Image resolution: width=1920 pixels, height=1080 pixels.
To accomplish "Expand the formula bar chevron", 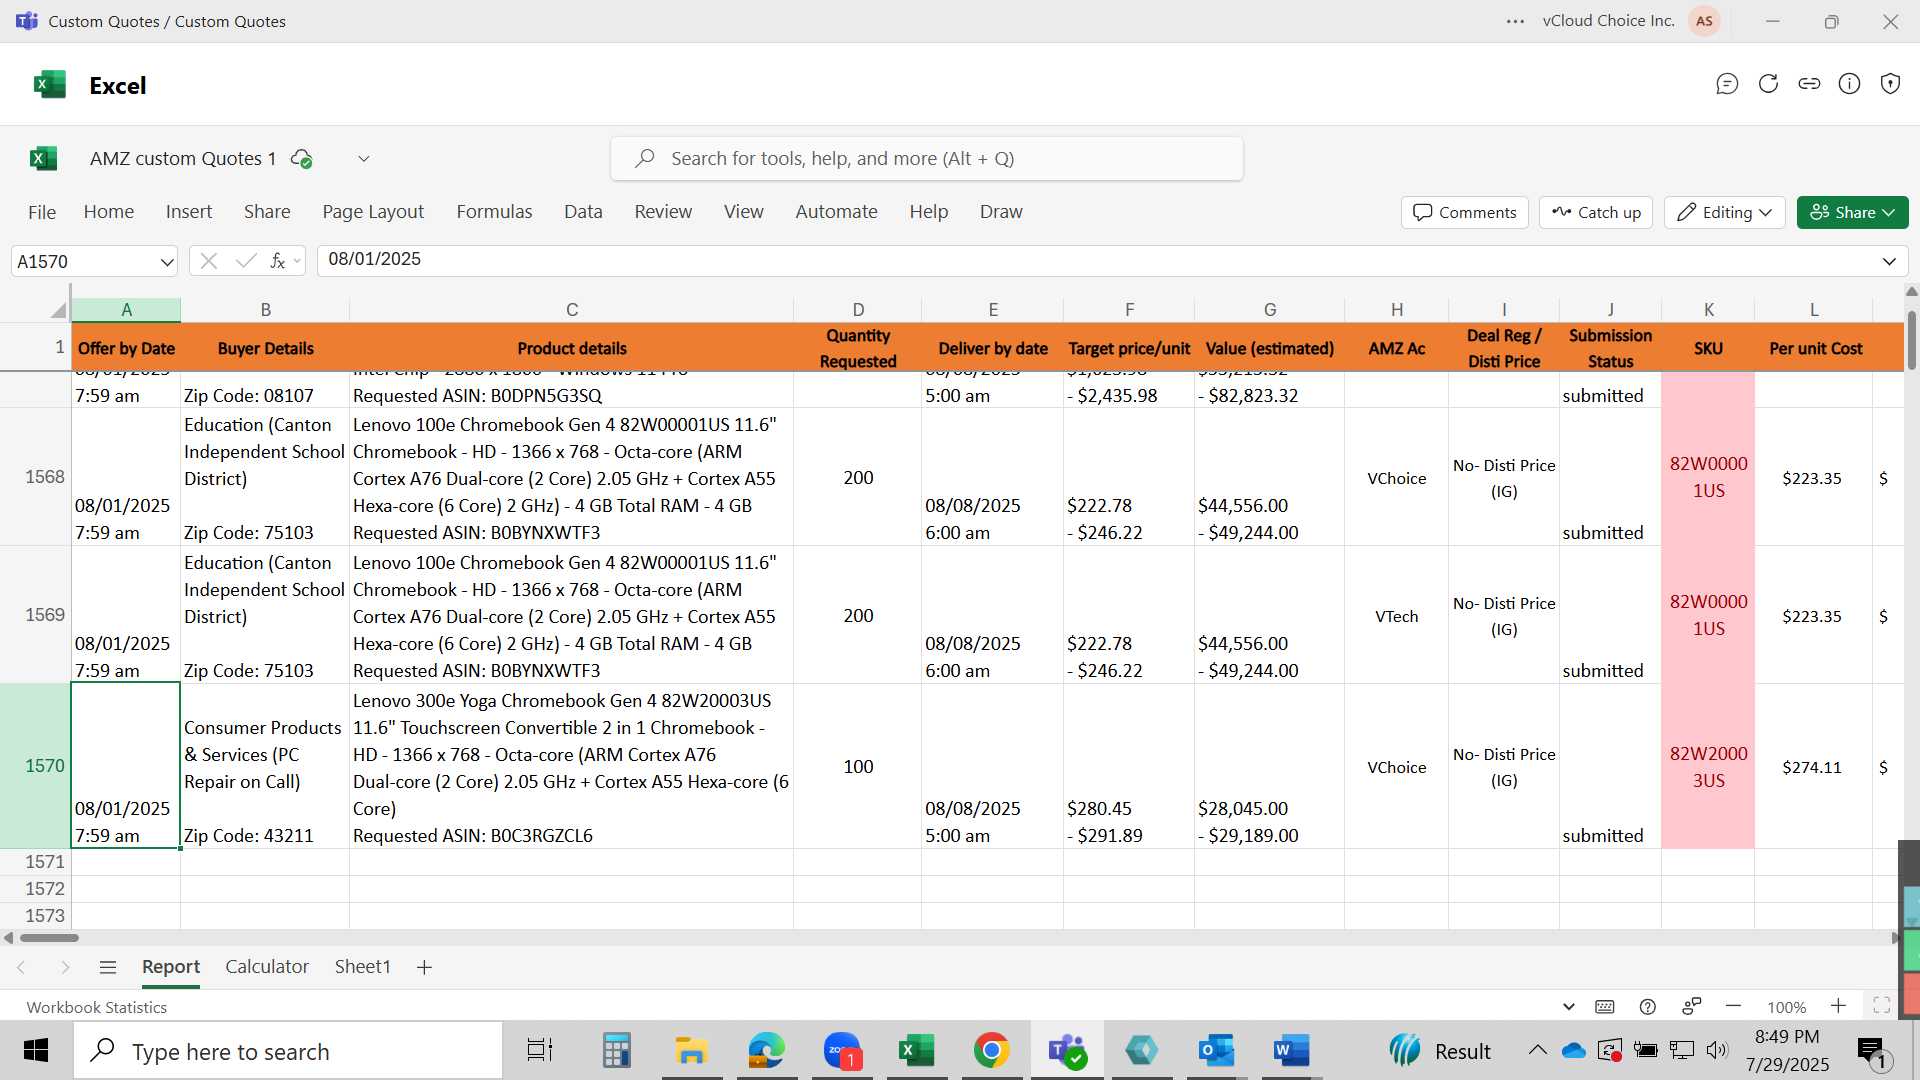I will pos(1889,261).
